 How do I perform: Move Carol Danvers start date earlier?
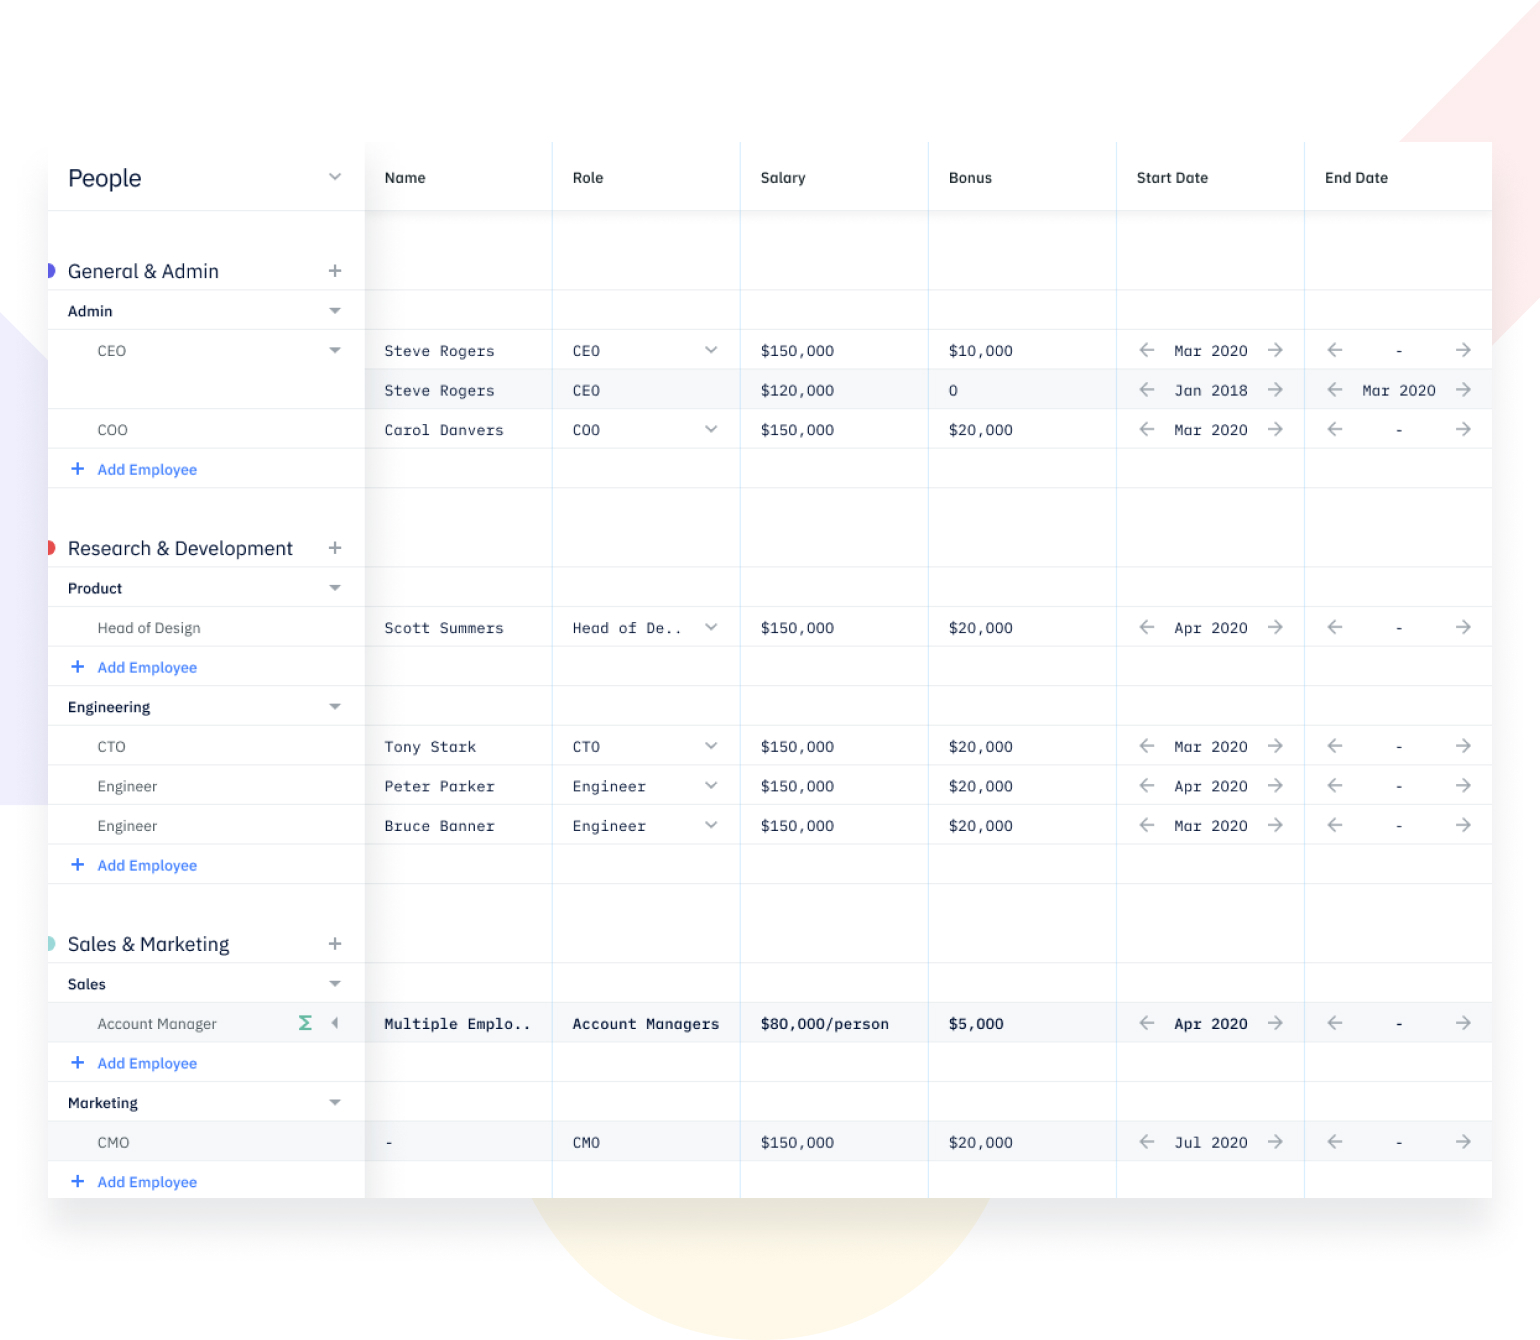pos(1147,429)
